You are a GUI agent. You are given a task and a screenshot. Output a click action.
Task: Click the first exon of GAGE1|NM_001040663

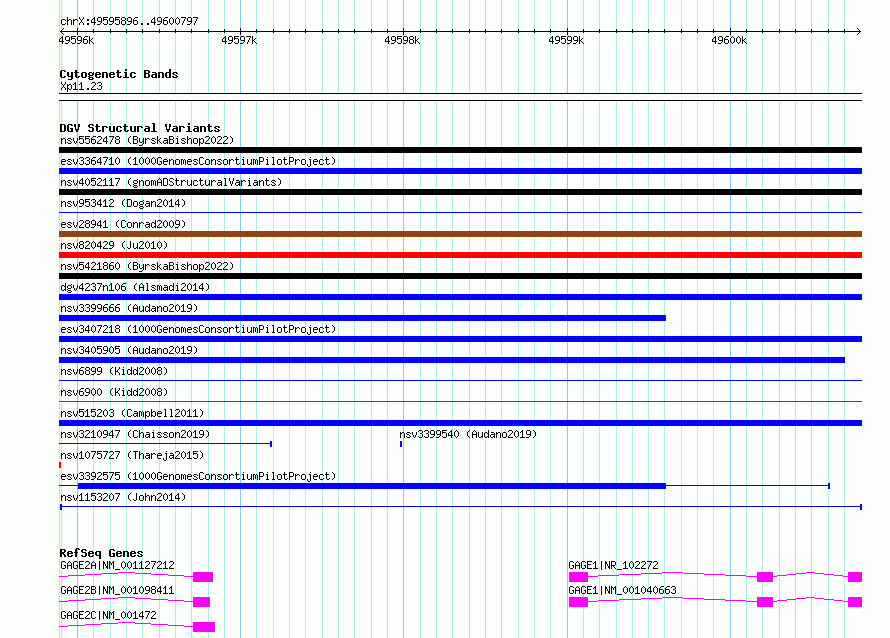(x=578, y=602)
